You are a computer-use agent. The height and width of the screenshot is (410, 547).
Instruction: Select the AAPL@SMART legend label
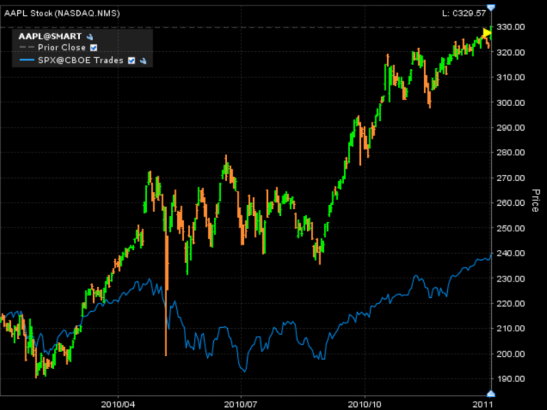[x=50, y=36]
